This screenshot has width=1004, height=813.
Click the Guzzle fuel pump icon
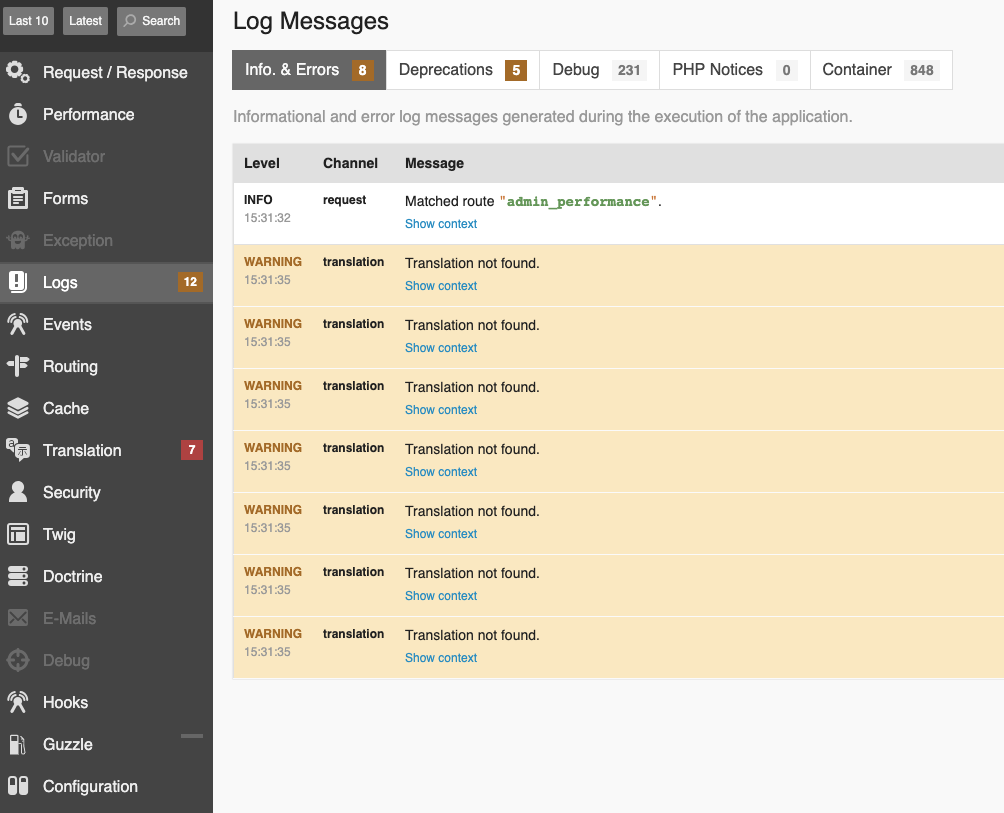(18, 745)
